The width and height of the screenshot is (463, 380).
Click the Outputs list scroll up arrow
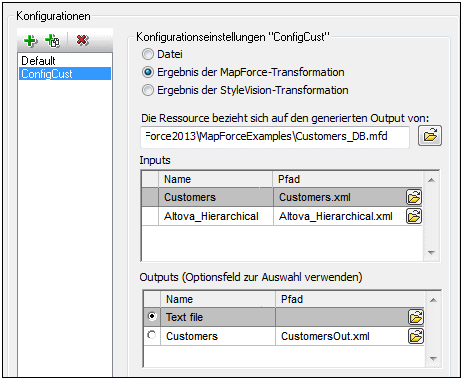coord(433,300)
